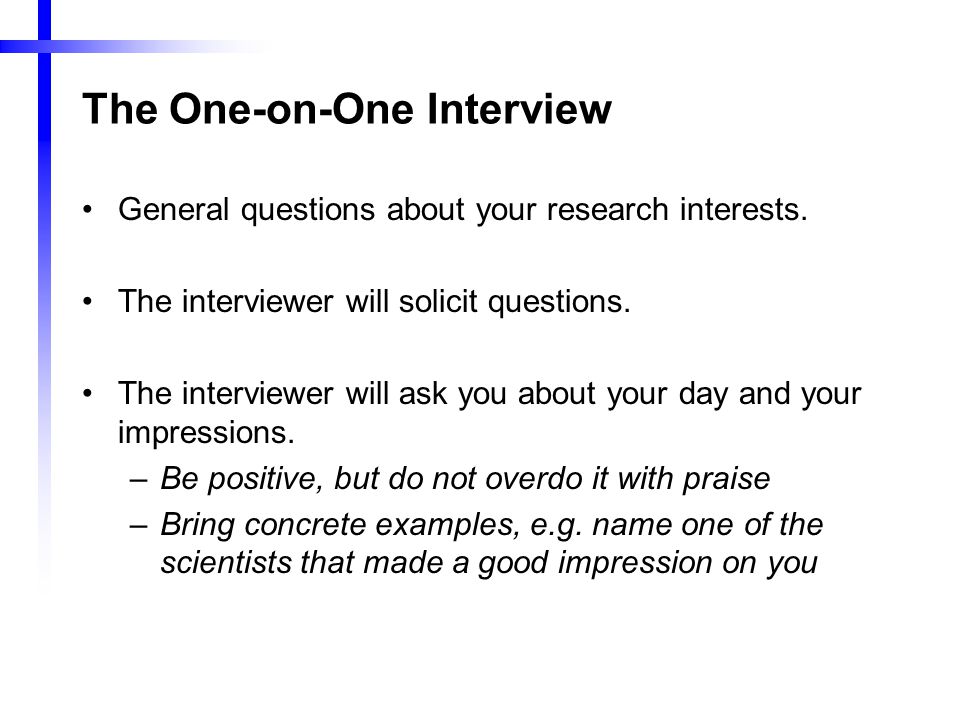Click the word "research" in the first bullet

[x=607, y=210]
